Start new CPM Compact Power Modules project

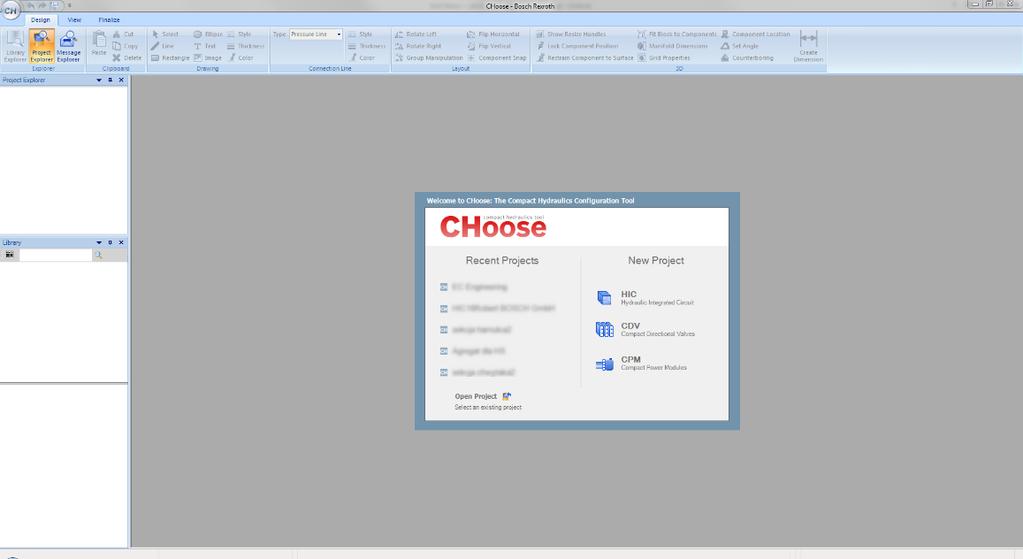click(641, 363)
